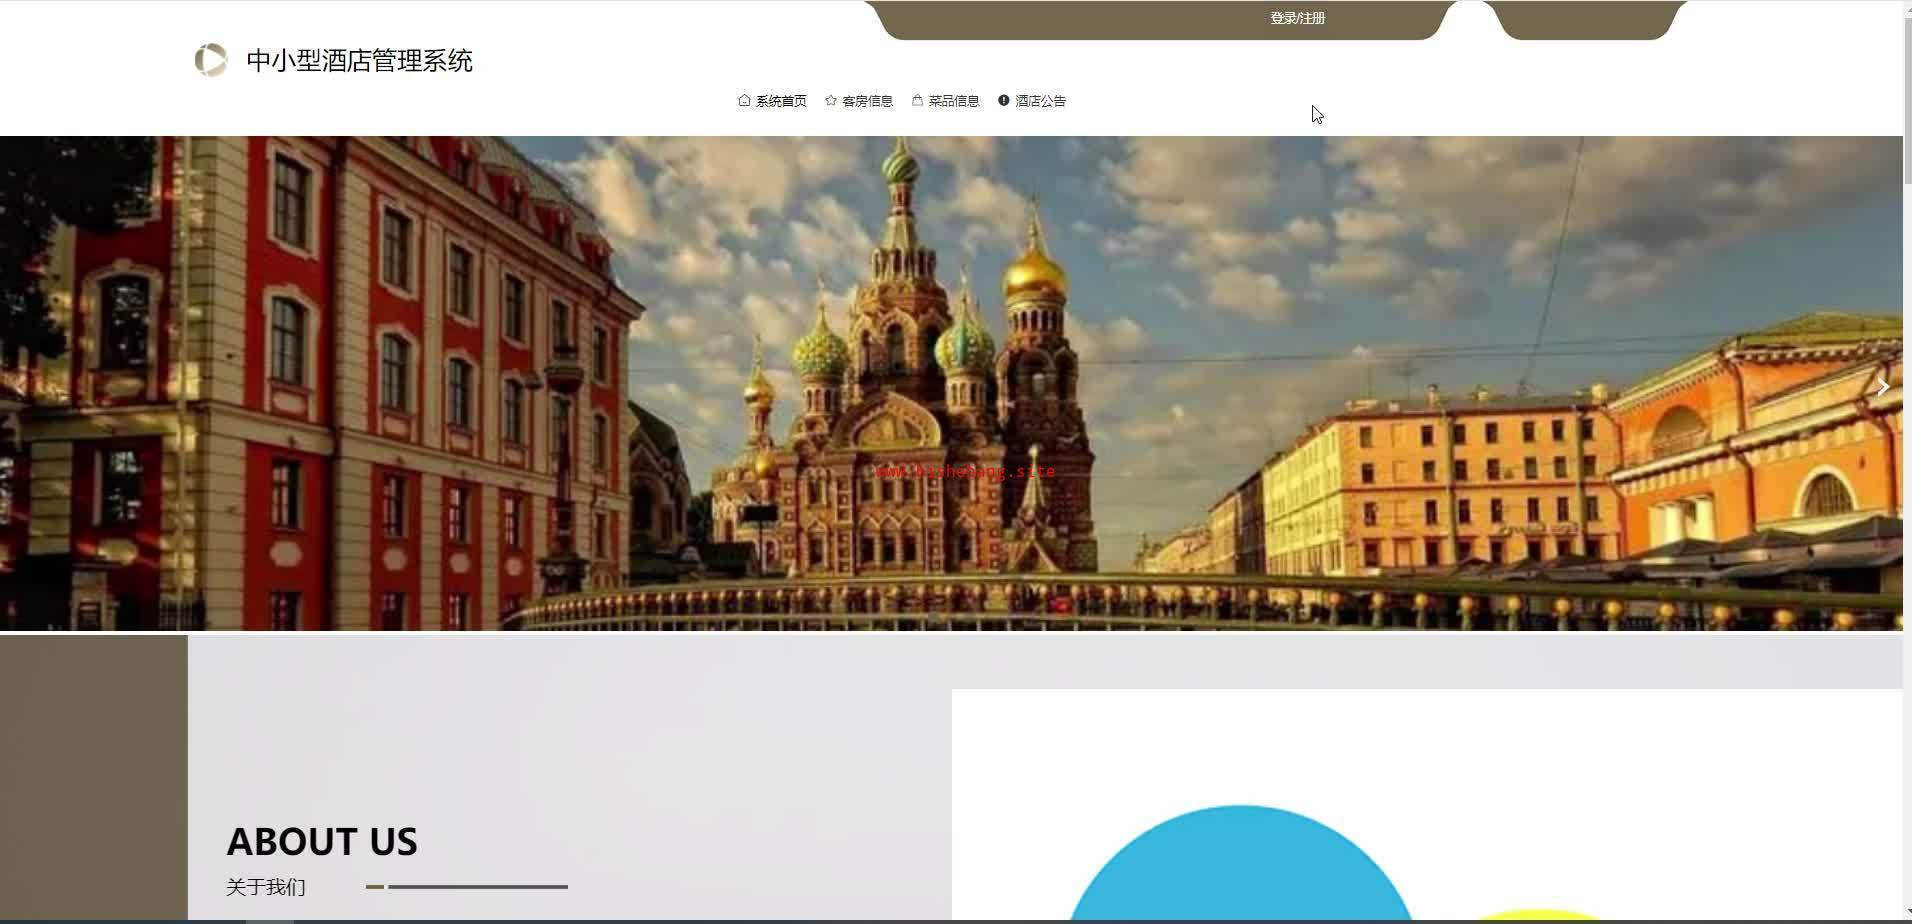Click the 关于我们 subtitle text
Viewport: 1912px width, 924px height.
[266, 887]
